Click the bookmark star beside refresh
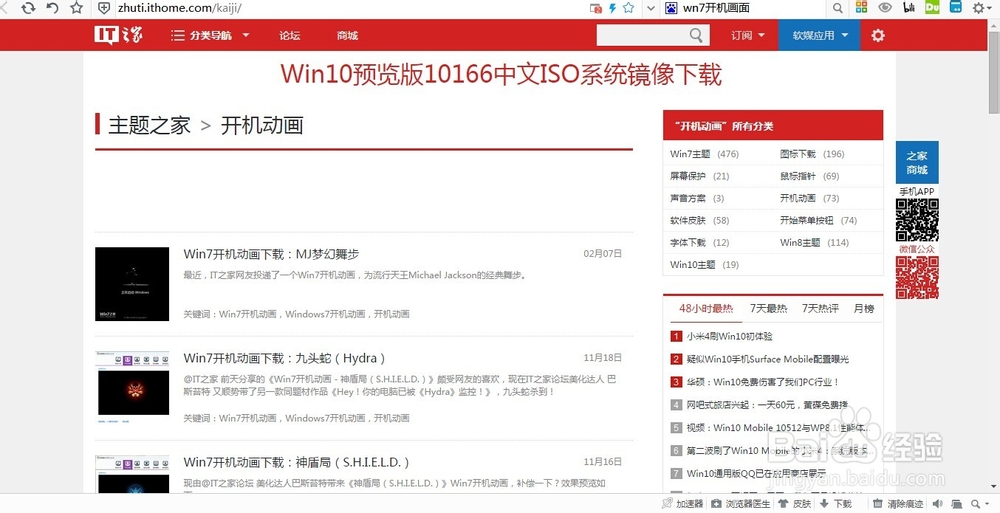Screen dimensions: 1000x513 (77, 8)
